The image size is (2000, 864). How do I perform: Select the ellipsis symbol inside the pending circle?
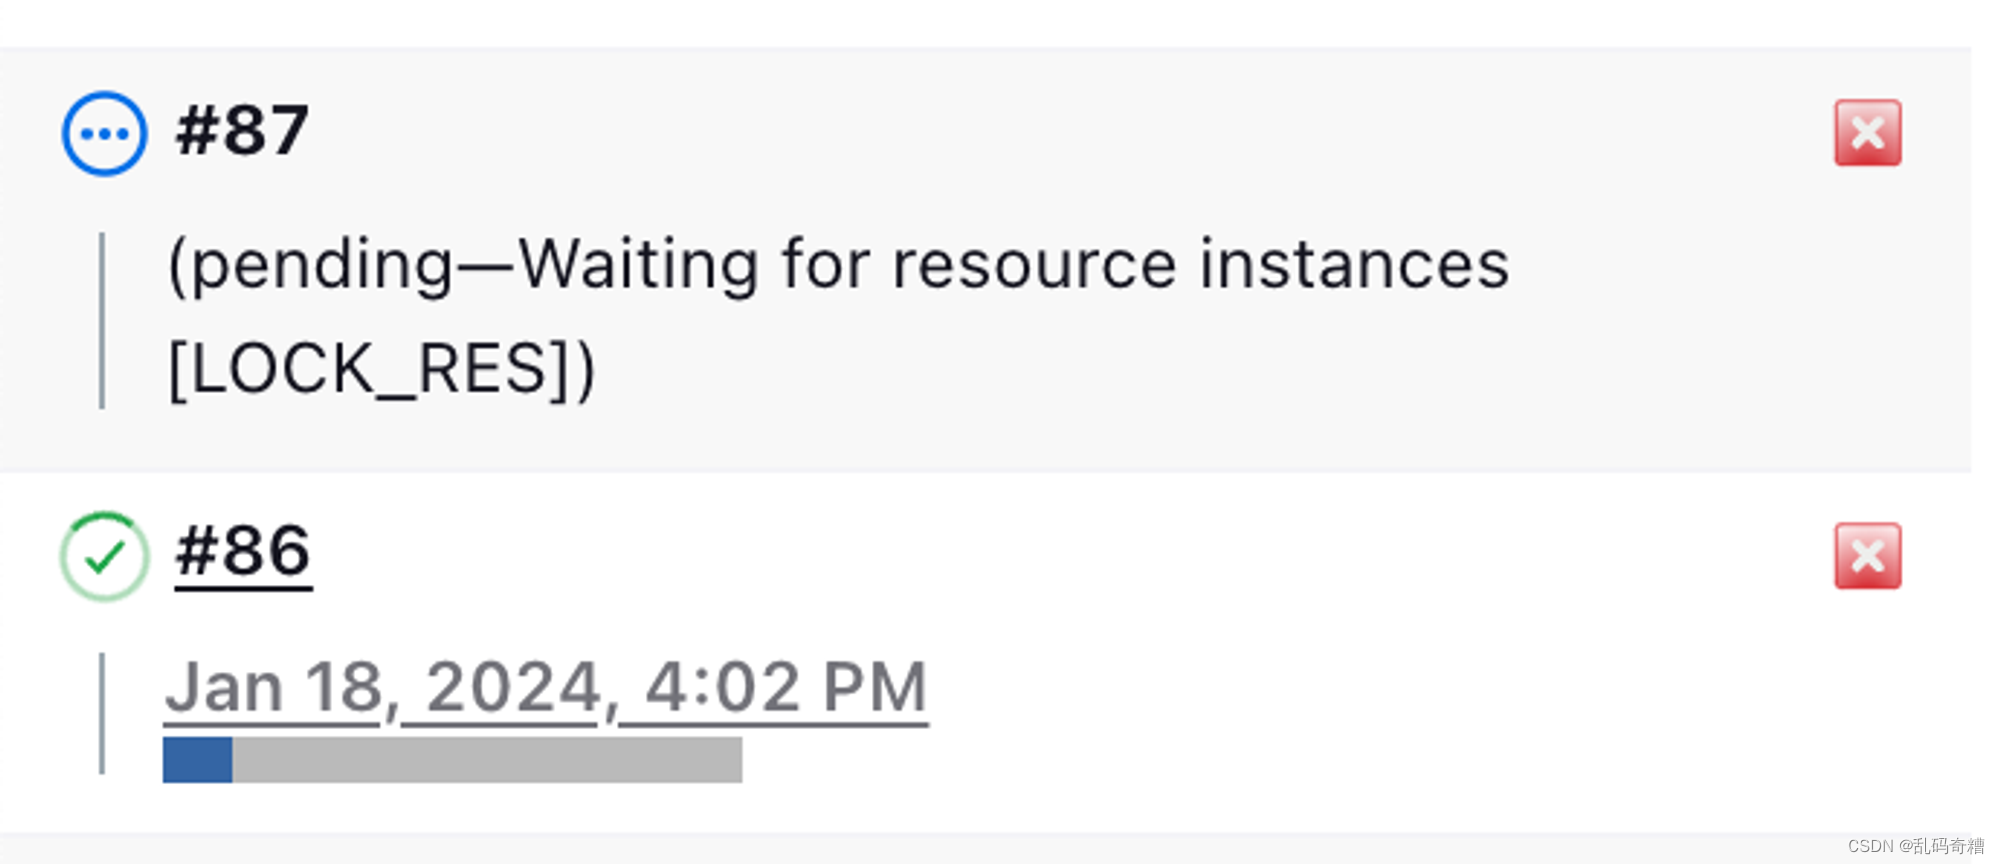coord(103,131)
